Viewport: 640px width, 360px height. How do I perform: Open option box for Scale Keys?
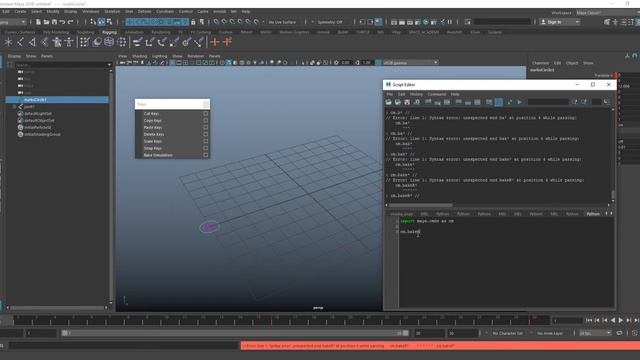(206, 141)
